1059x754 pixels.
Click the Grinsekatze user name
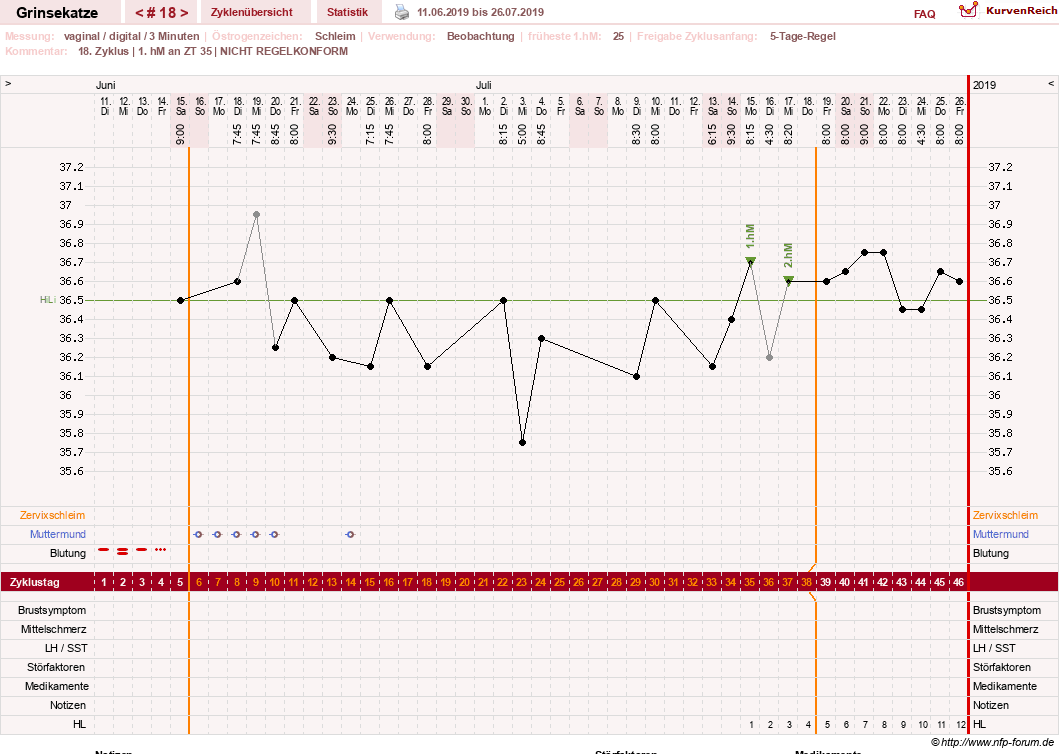(x=57, y=13)
